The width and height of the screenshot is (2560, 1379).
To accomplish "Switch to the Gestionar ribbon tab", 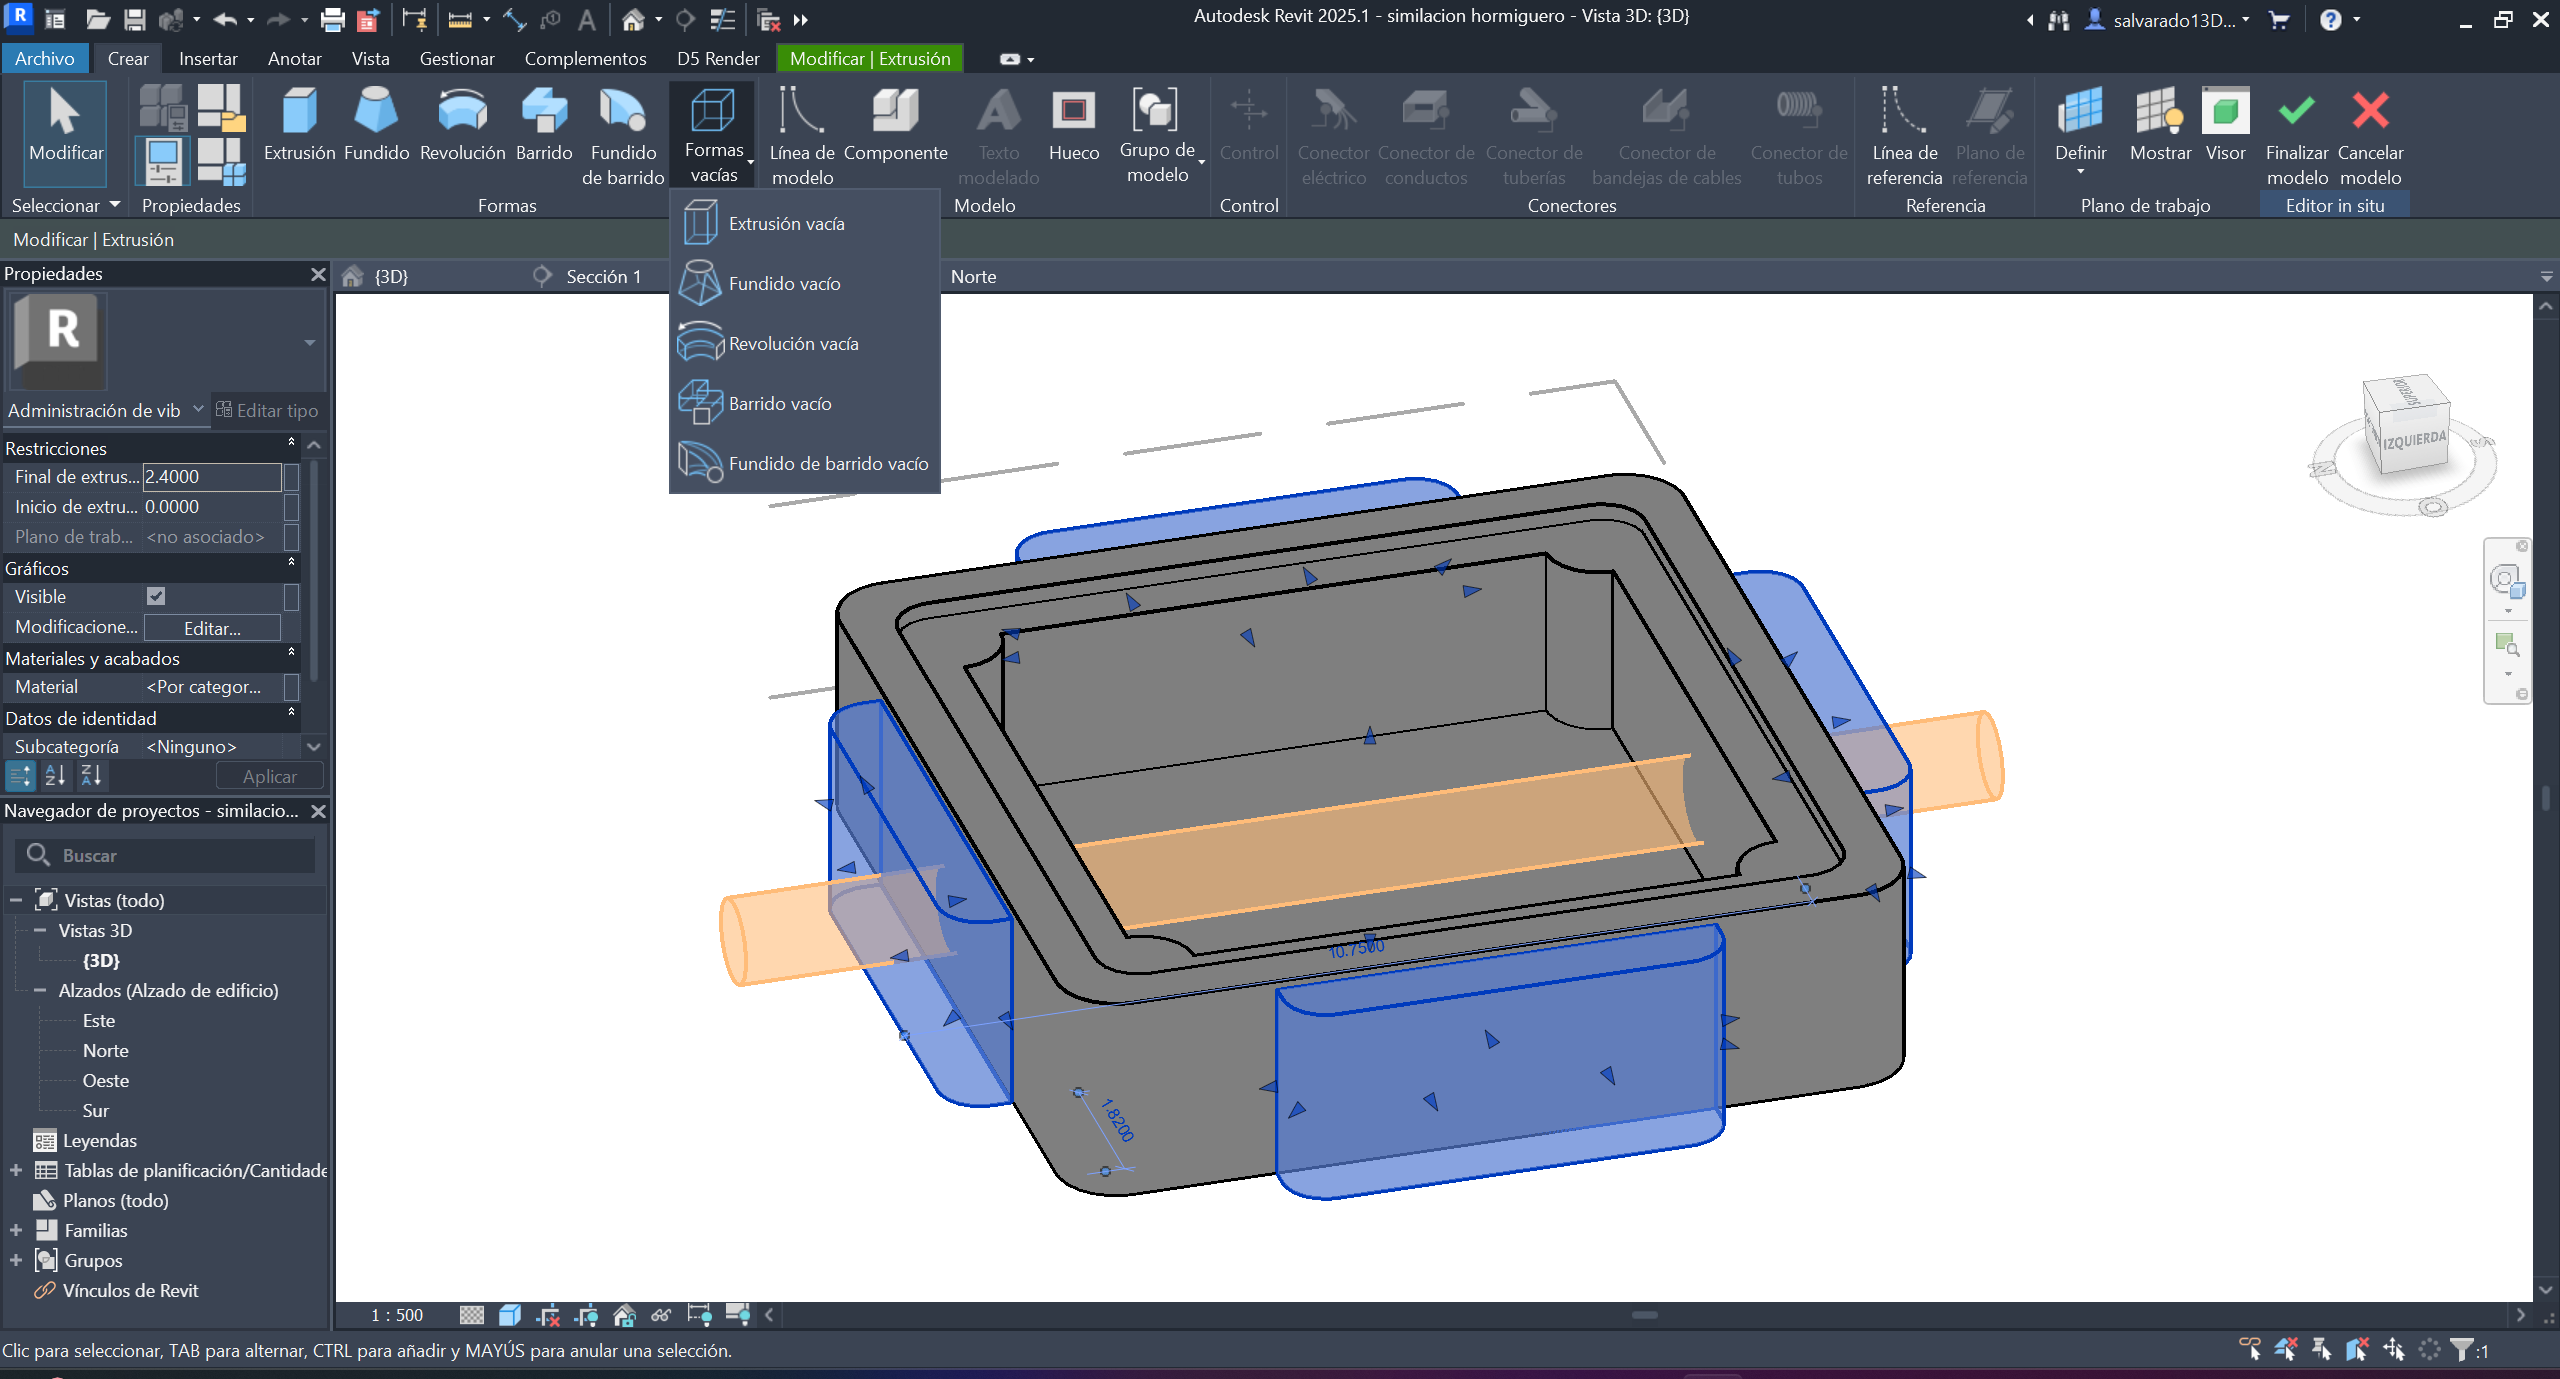I will [x=456, y=58].
